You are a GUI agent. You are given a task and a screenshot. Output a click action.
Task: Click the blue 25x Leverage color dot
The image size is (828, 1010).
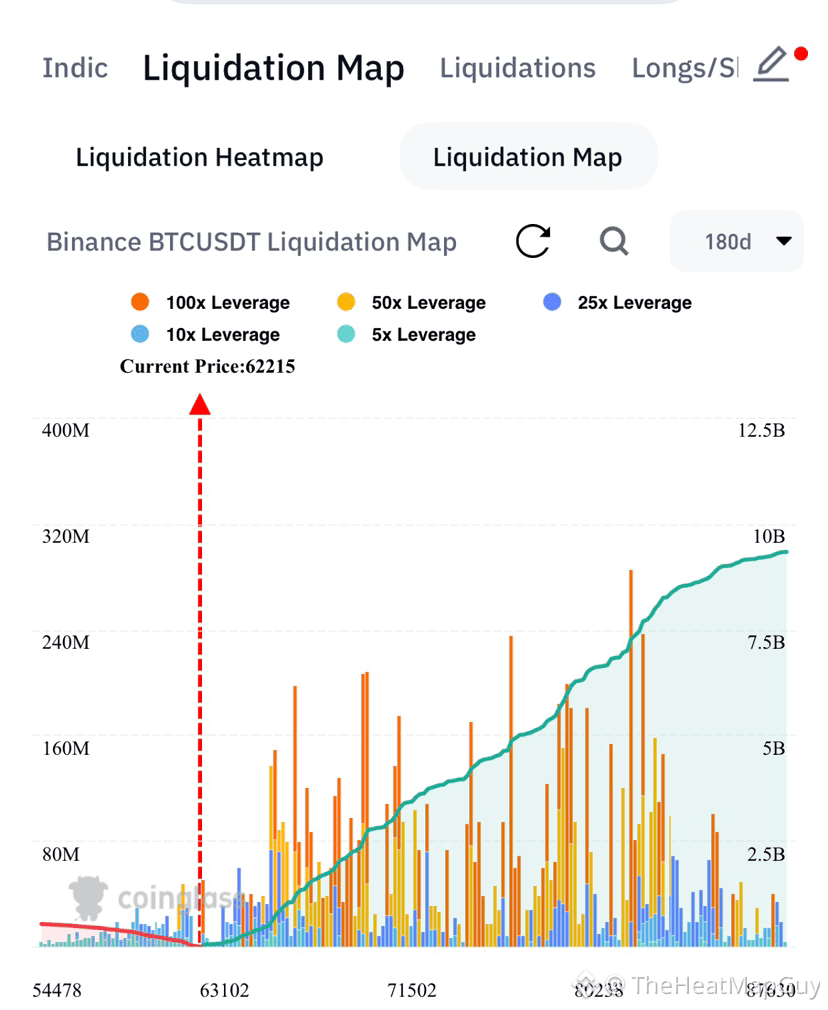552,301
